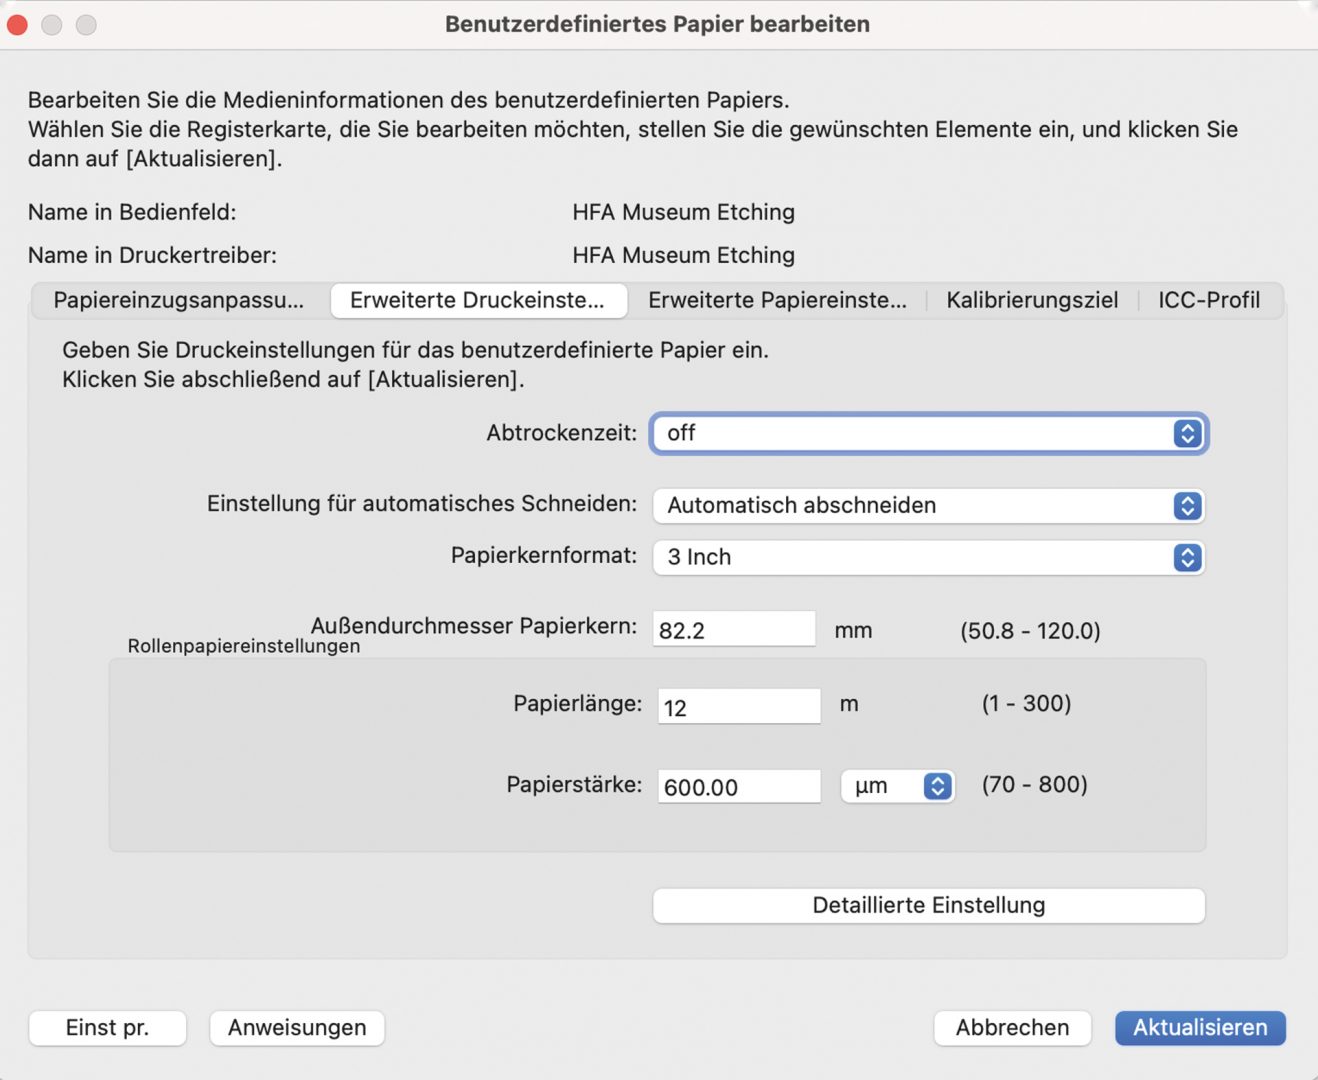The height and width of the screenshot is (1080, 1318).
Task: Click into the Papierstärke value field
Action: (739, 787)
